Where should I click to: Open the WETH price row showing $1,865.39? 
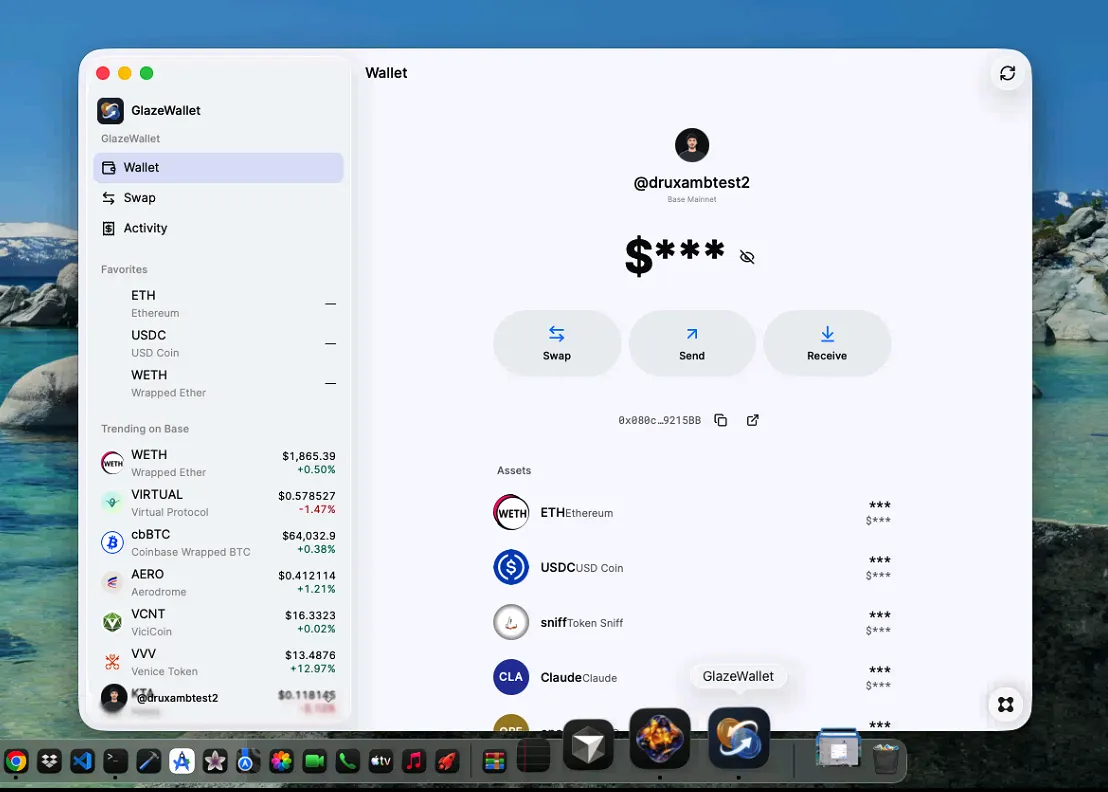click(218, 463)
